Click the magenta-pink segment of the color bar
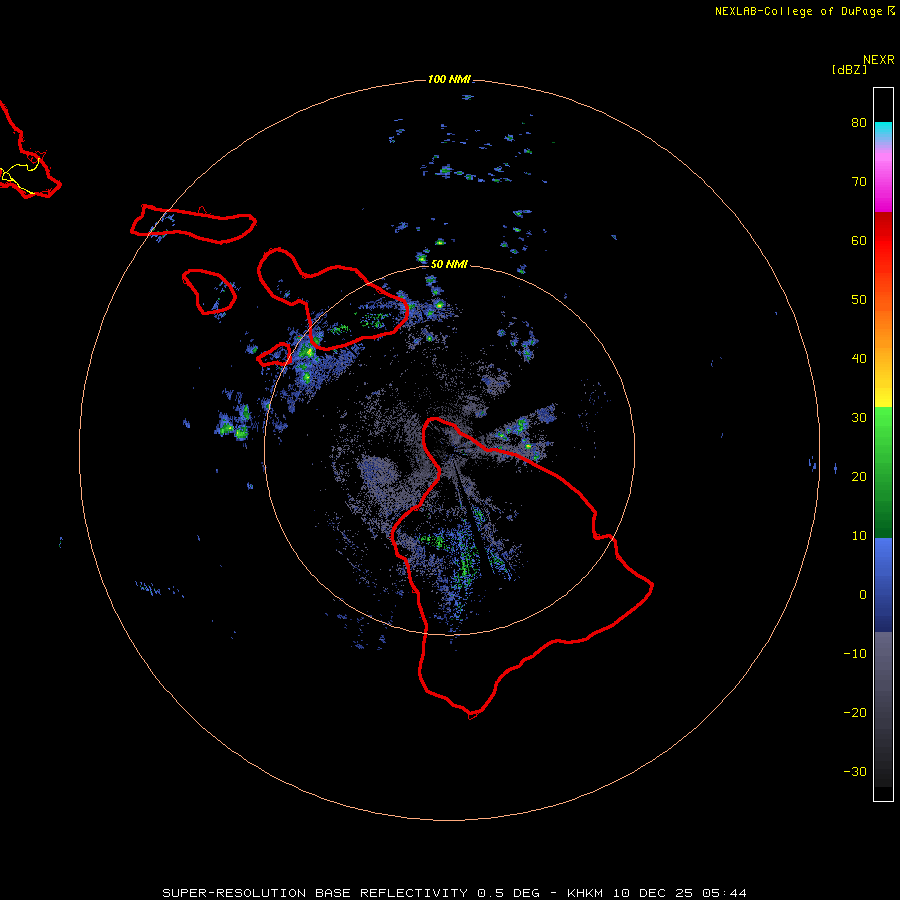The width and height of the screenshot is (900, 900). pyautogui.click(x=883, y=181)
